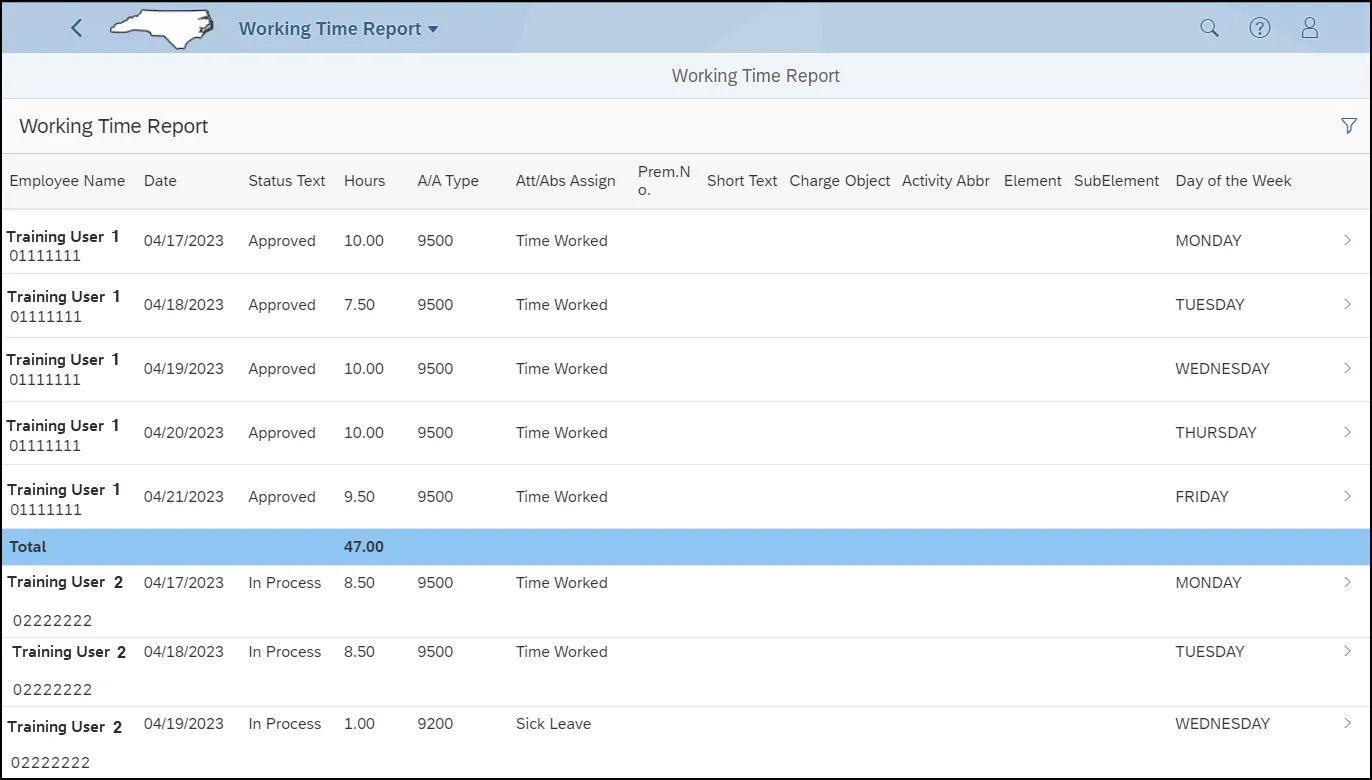Screen dimensions: 1372x780
Task: Open the search magnifier icon
Action: [x=1209, y=28]
